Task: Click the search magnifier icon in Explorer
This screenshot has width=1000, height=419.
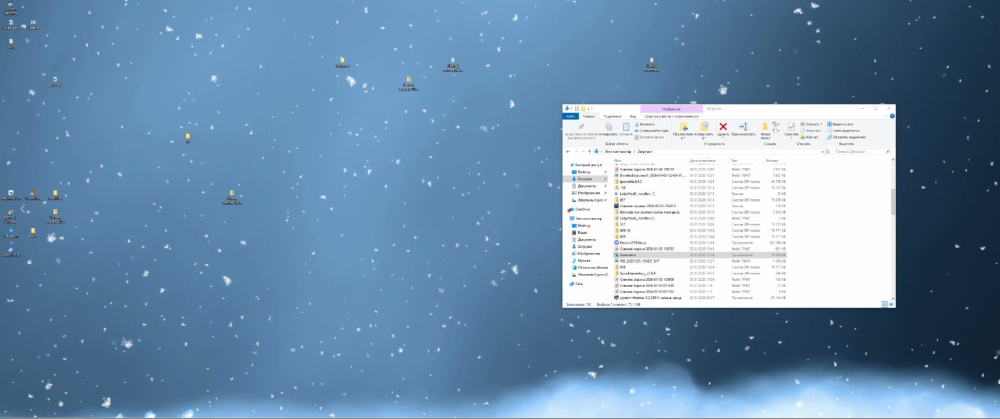Action: (x=888, y=152)
